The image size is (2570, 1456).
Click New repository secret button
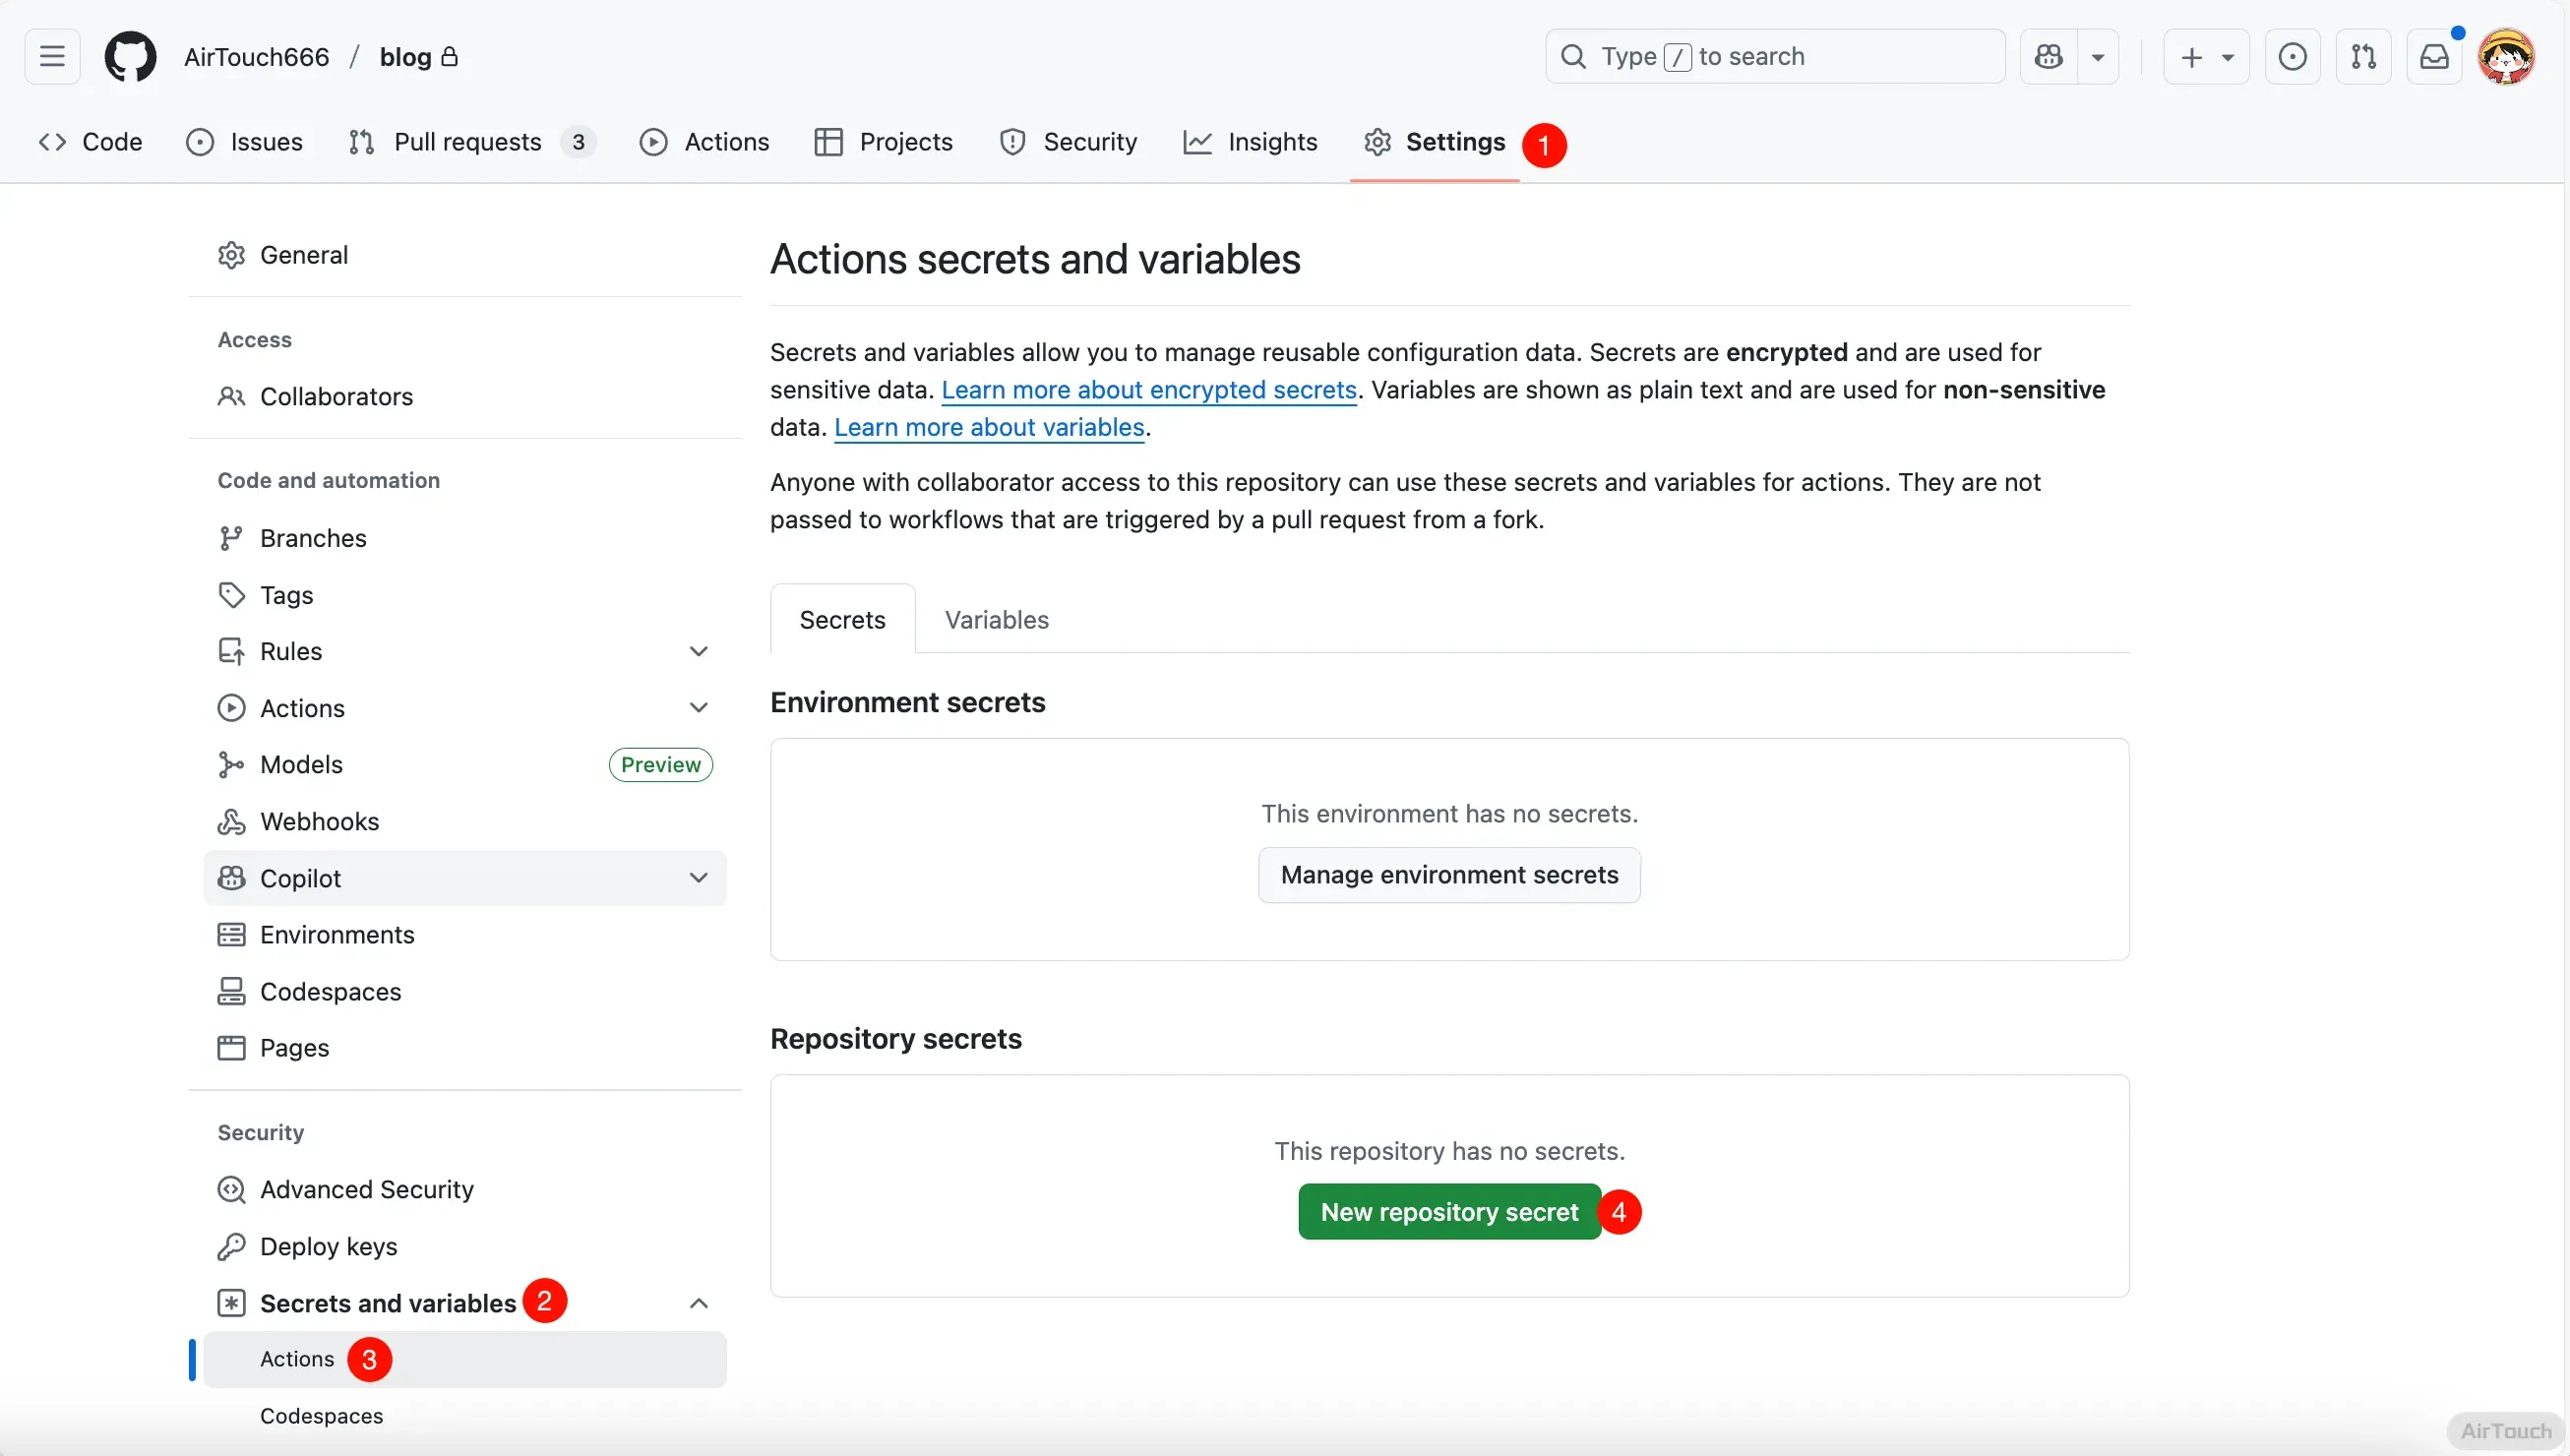[1448, 1212]
